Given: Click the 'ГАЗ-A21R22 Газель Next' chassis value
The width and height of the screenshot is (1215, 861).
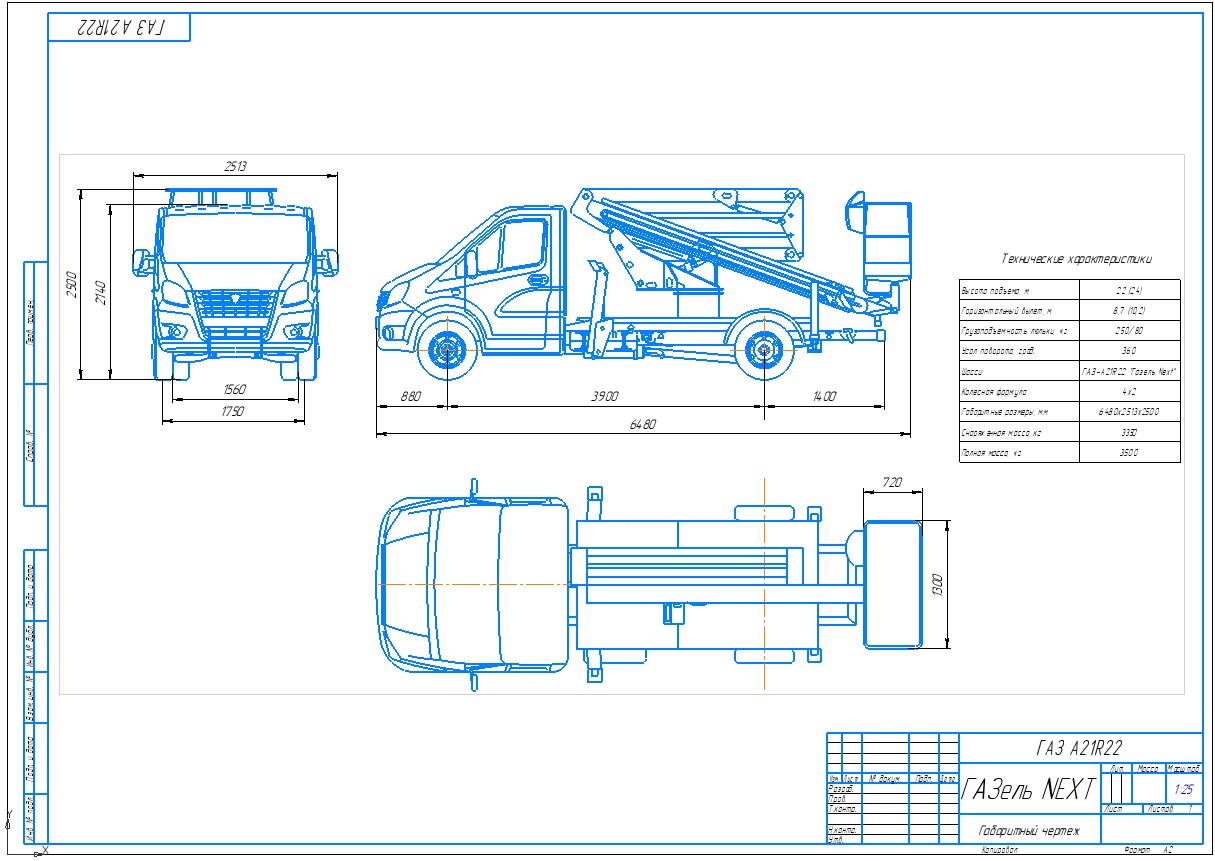Looking at the screenshot, I should click(1130, 372).
